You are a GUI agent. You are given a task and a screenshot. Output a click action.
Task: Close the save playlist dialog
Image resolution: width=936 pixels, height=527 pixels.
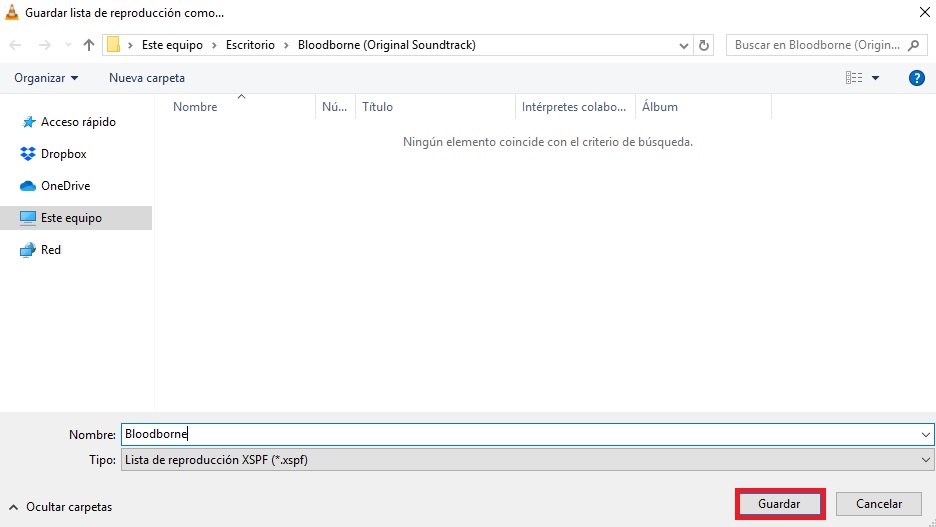click(x=924, y=13)
